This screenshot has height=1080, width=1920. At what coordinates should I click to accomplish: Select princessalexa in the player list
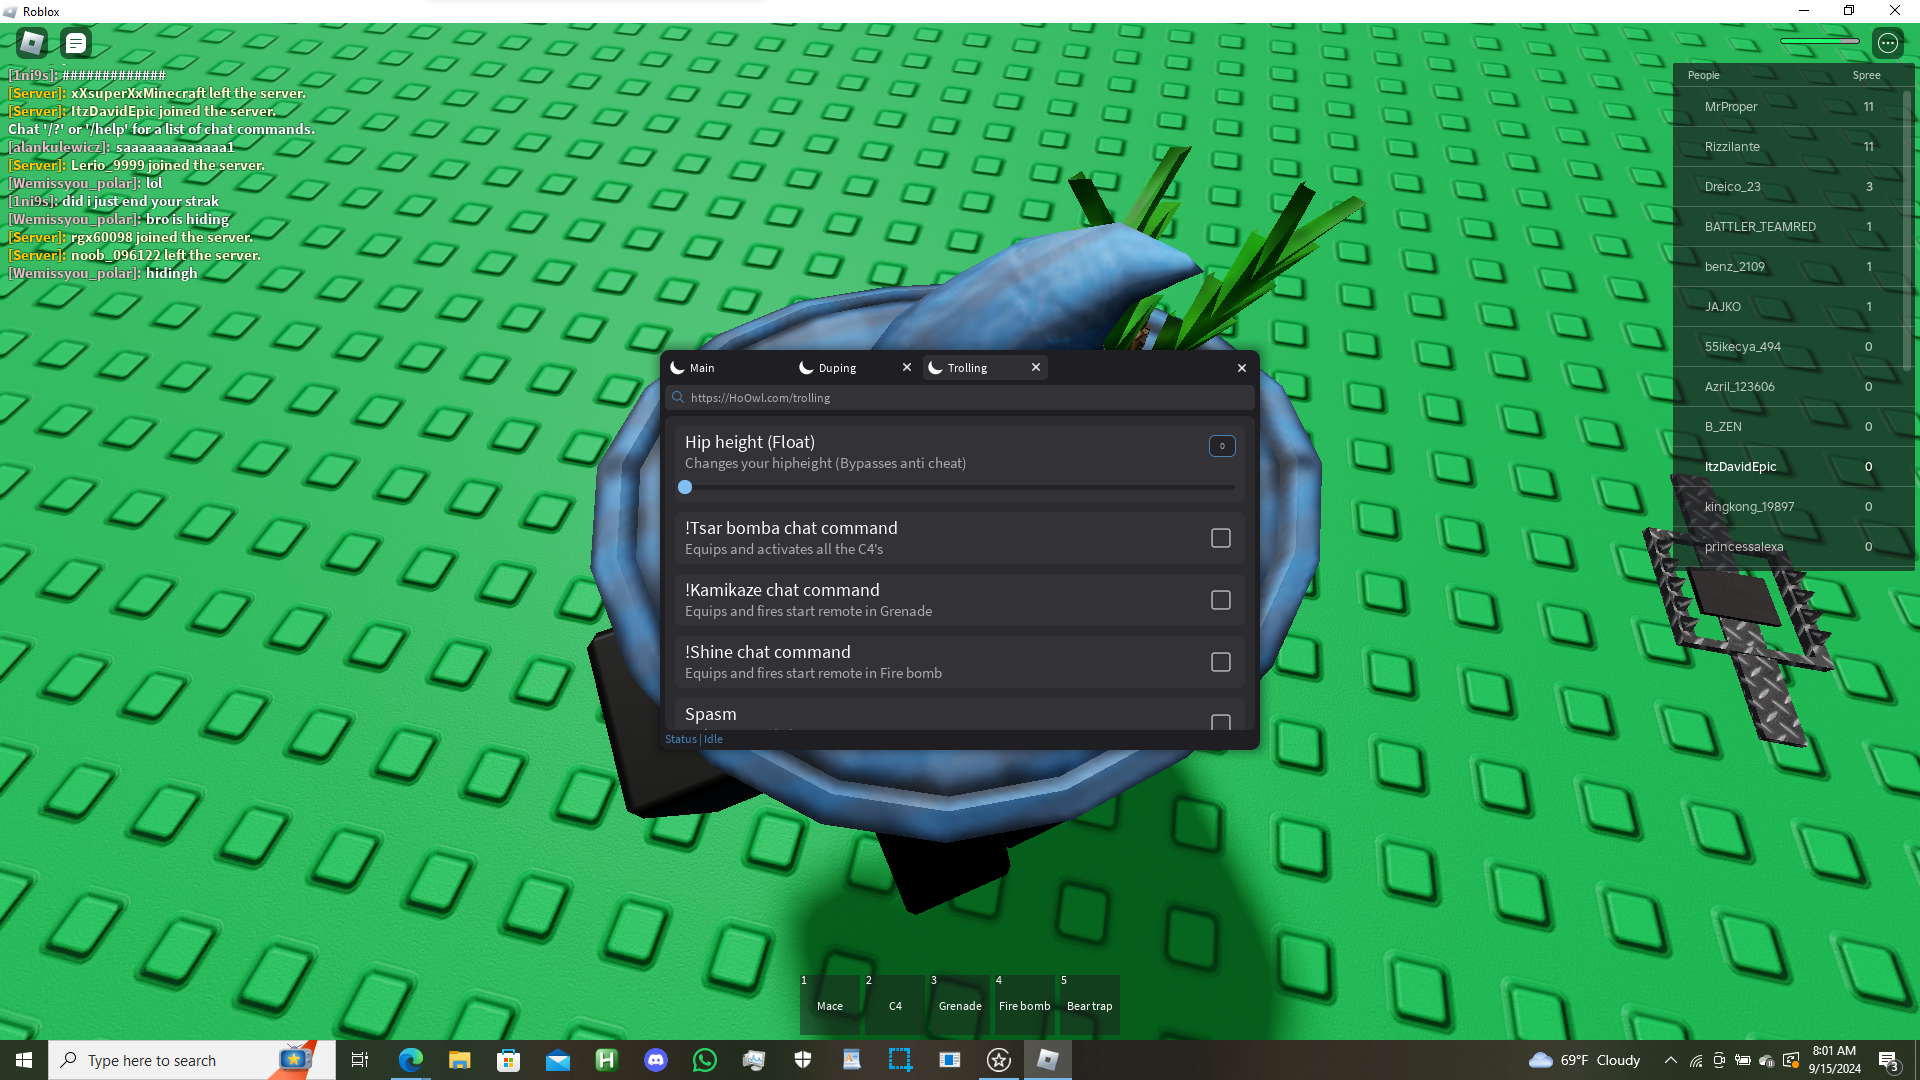pos(1788,547)
